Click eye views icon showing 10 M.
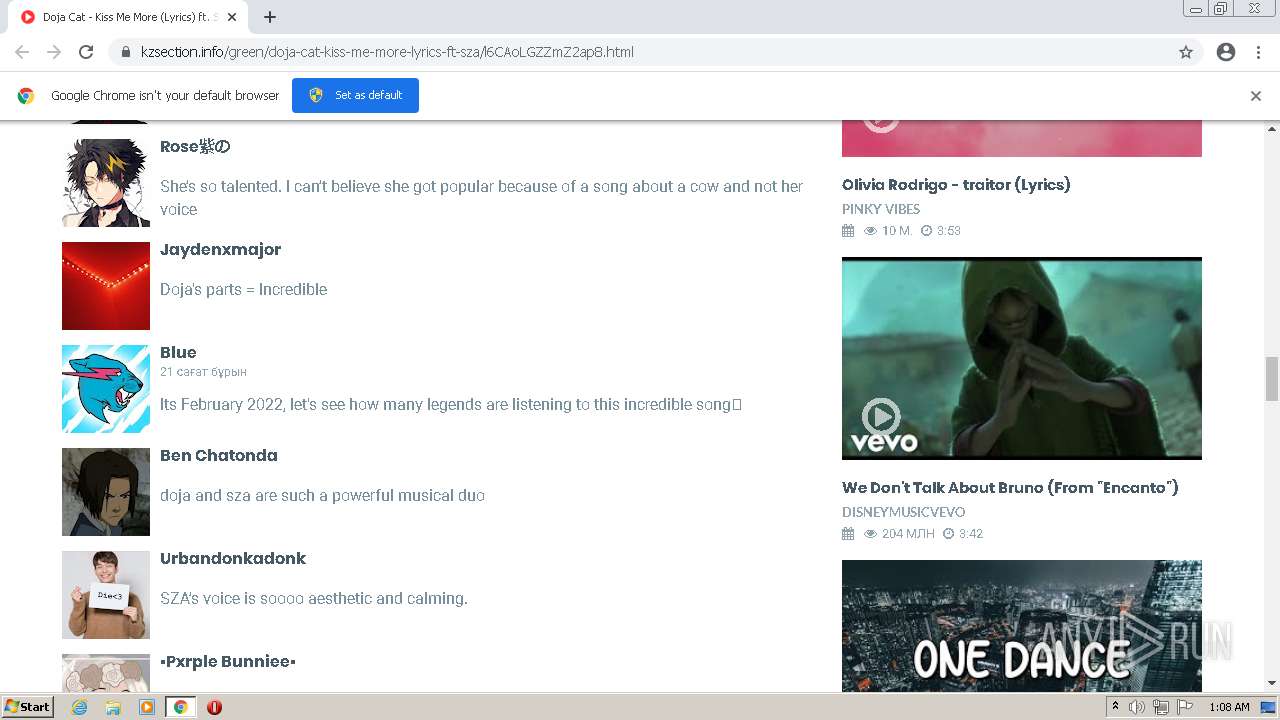1280x720 pixels. (x=870, y=231)
